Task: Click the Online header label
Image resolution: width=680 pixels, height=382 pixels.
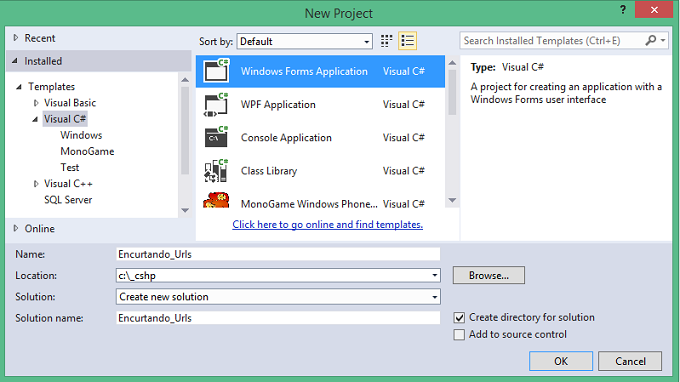Action: tap(39, 229)
